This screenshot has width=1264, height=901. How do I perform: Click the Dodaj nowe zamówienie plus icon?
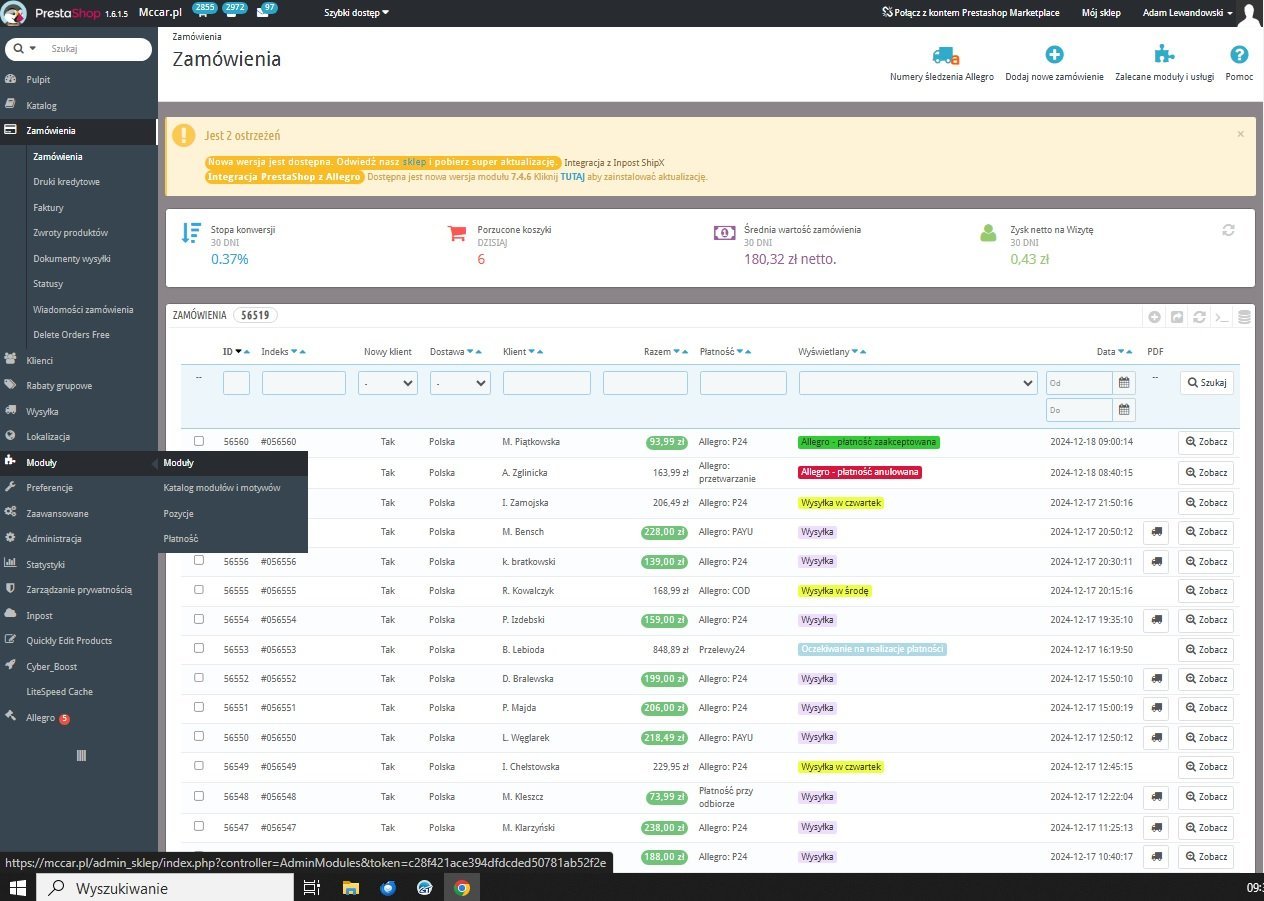point(1054,56)
